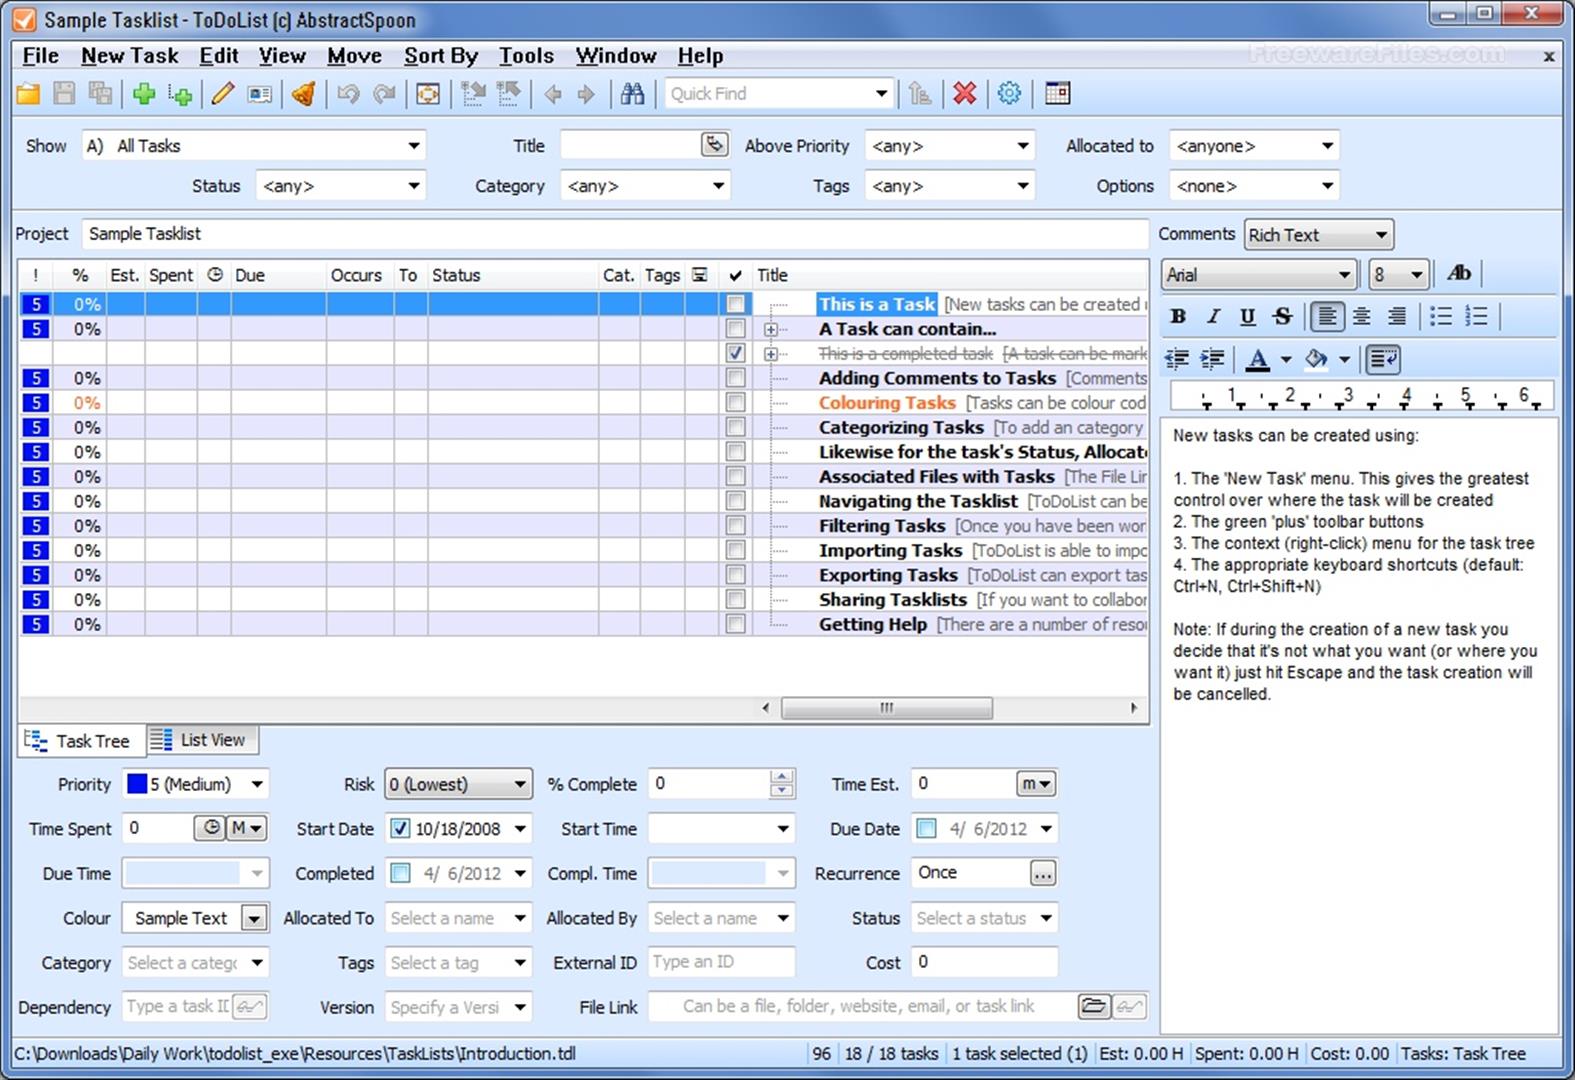
Task: Check the 'Adding Comments to Tasks' checkbox
Action: [736, 378]
